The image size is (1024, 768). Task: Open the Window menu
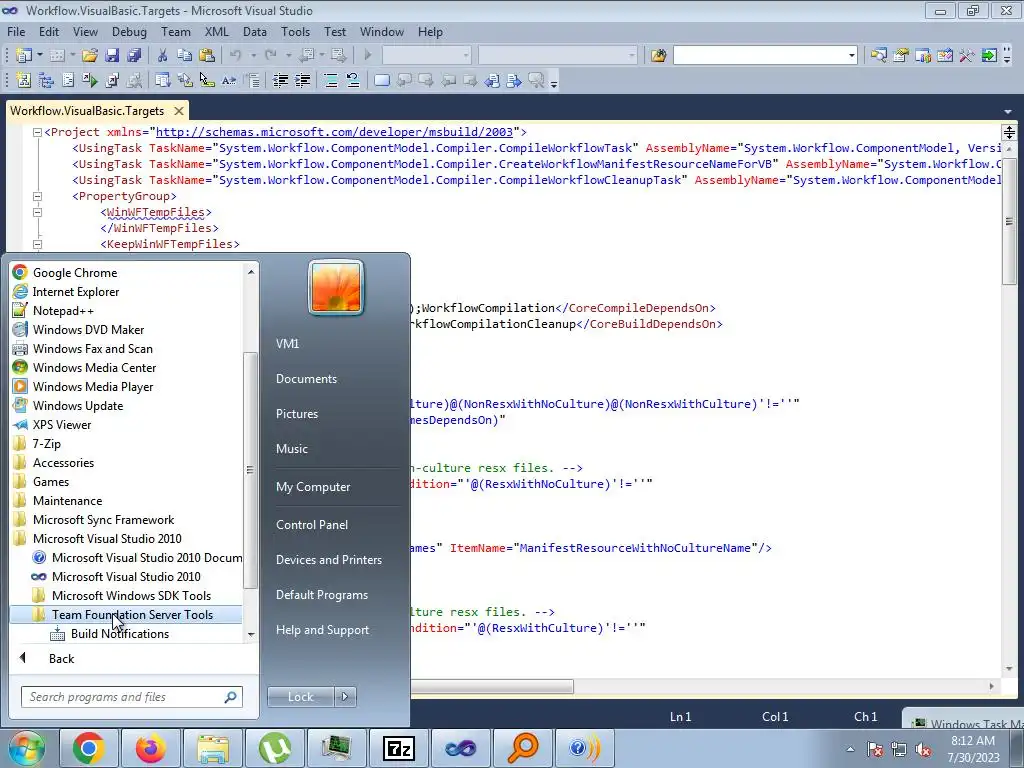coord(381,32)
